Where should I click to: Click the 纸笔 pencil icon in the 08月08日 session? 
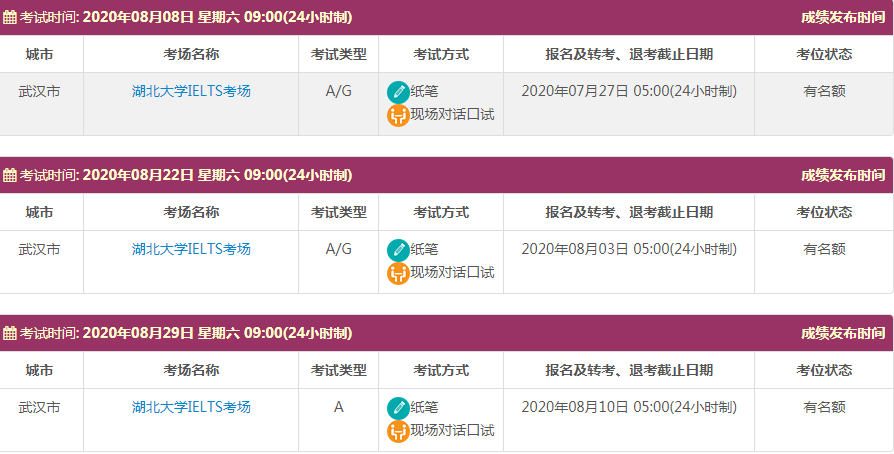(398, 92)
